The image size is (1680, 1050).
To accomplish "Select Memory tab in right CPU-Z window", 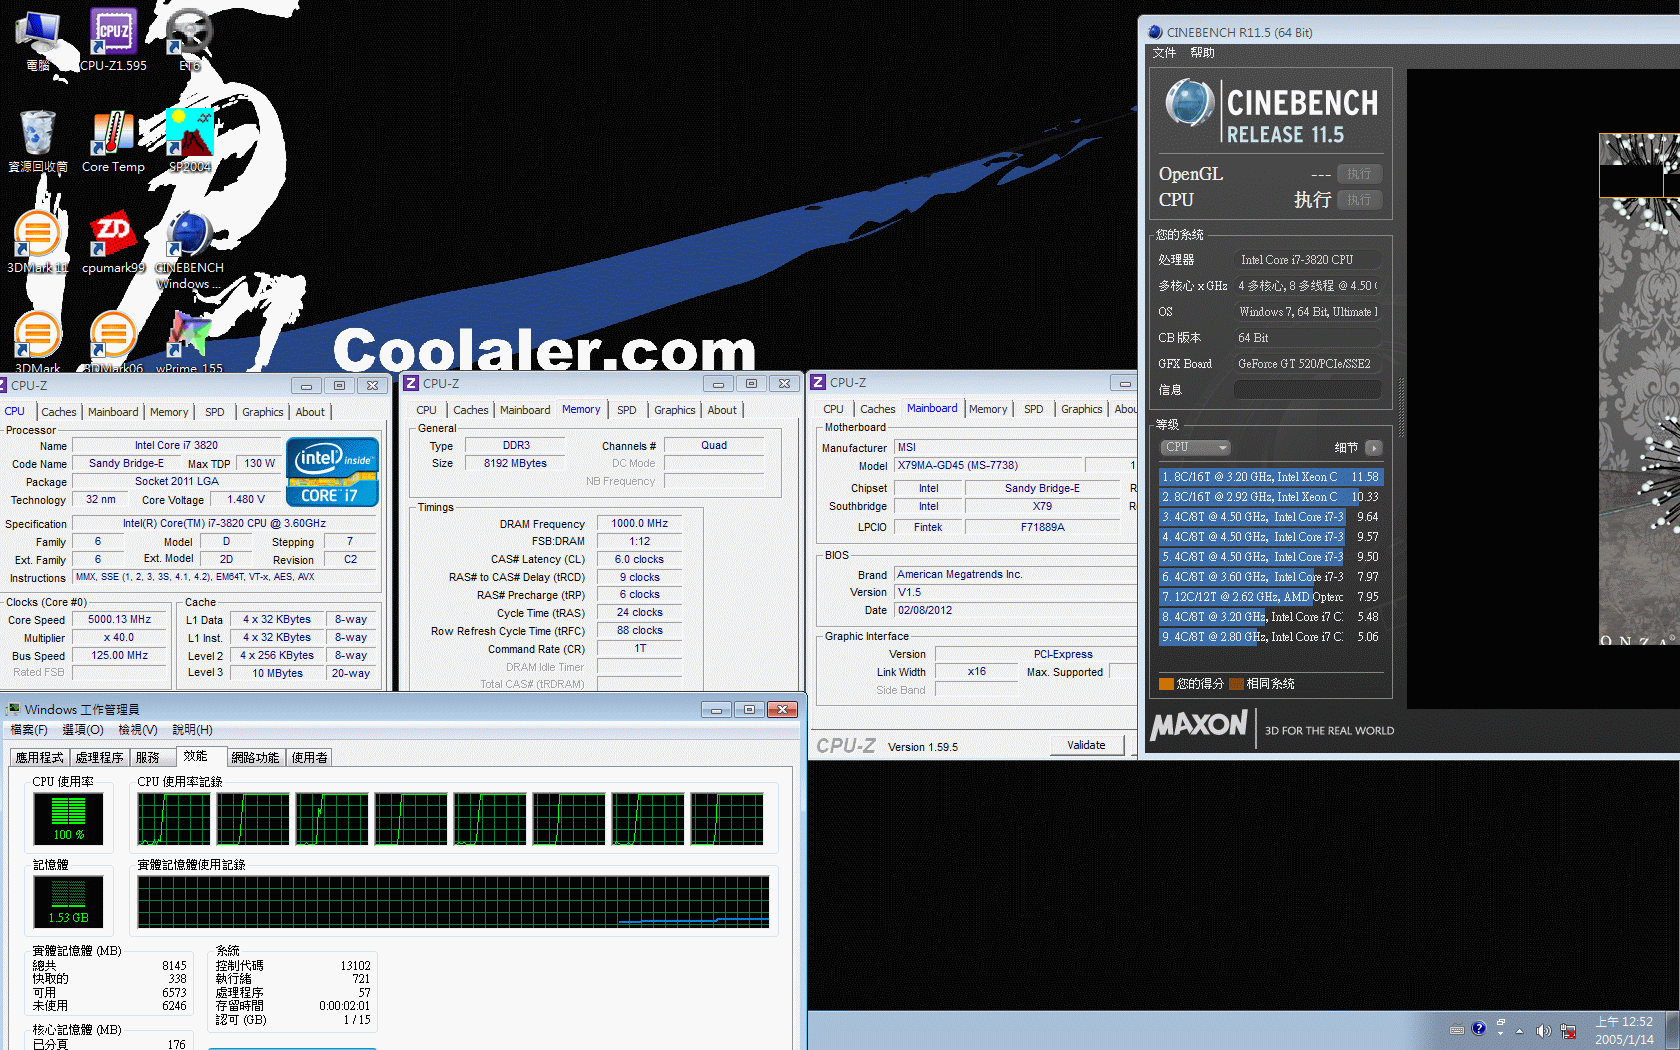I will [988, 409].
